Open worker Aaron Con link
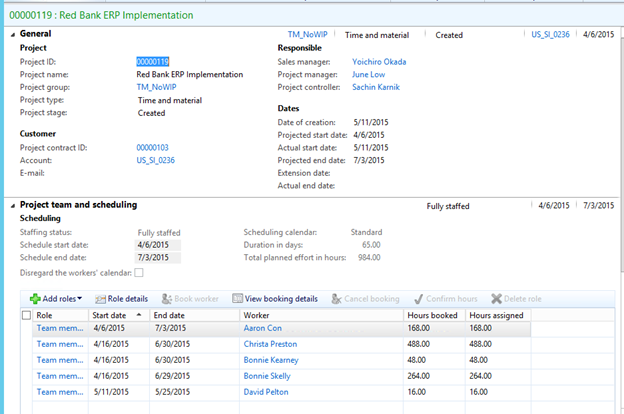The image size is (624, 414). coord(263,328)
